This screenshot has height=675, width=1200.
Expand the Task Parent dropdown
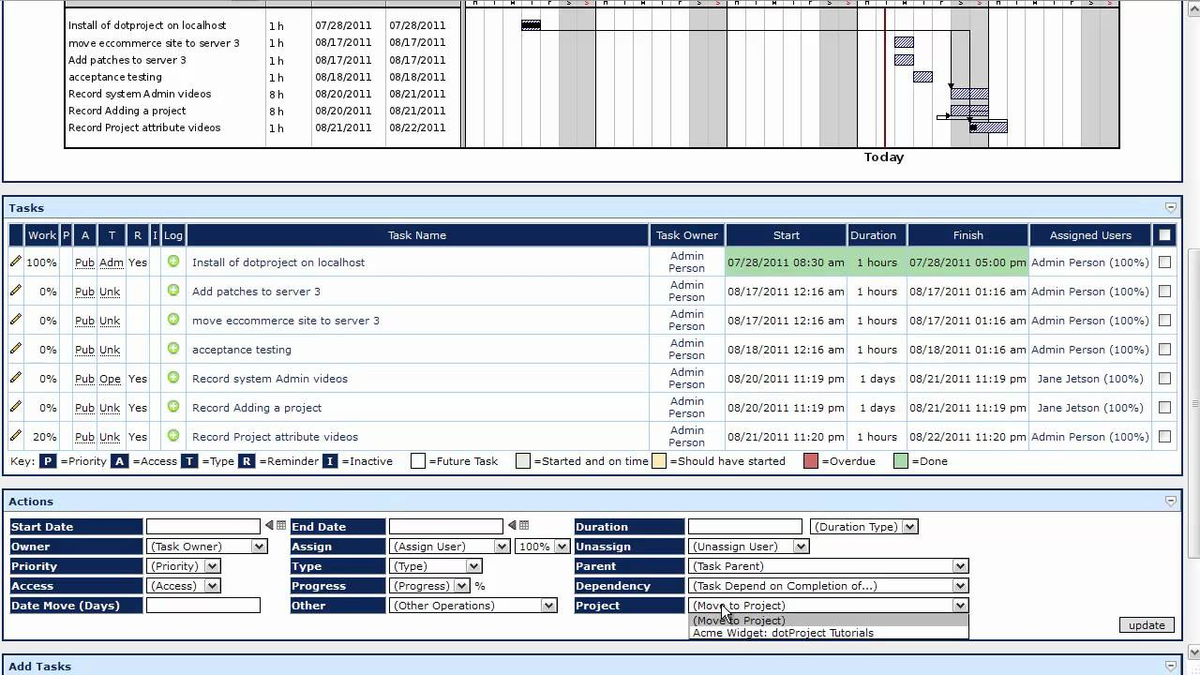click(828, 566)
